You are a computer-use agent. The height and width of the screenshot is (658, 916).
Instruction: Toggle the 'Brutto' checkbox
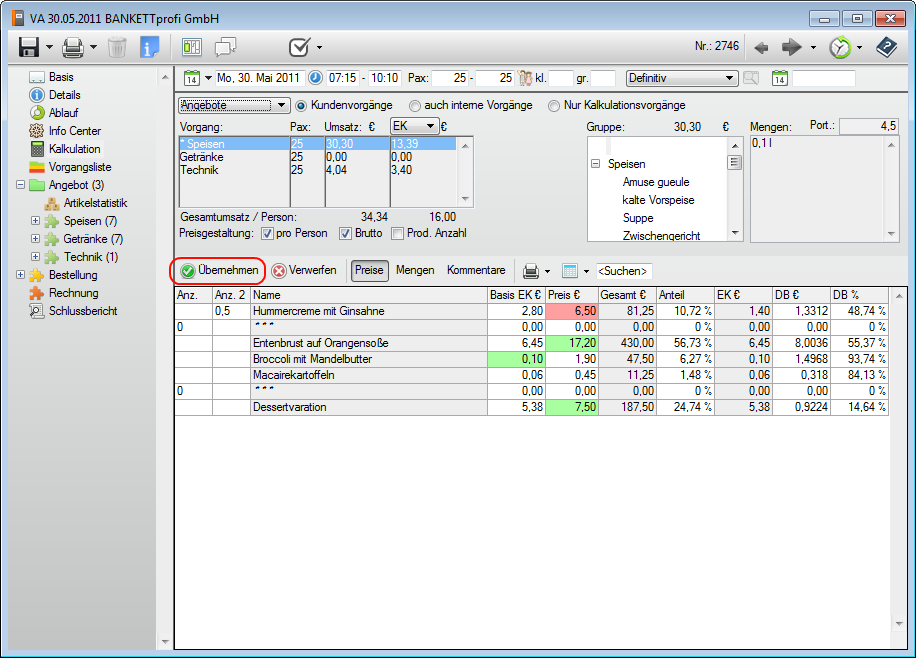tap(346, 234)
